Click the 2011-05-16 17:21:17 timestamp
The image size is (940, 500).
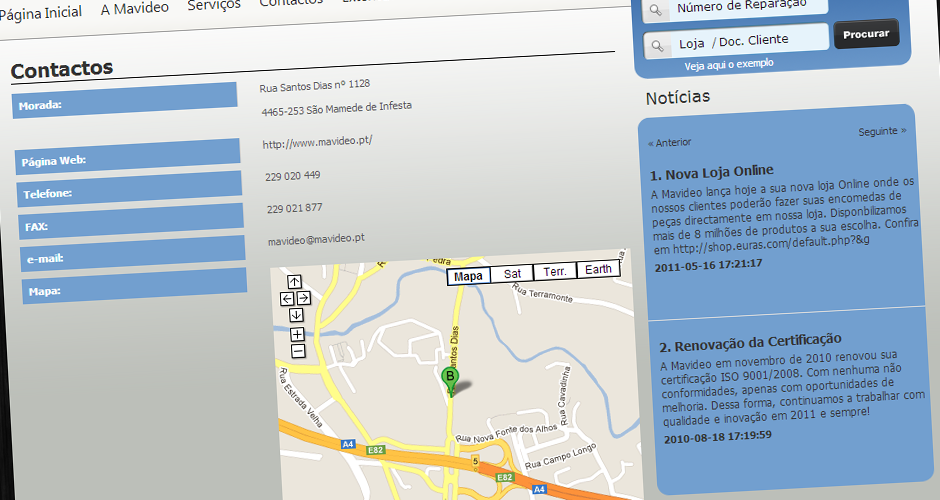(708, 265)
